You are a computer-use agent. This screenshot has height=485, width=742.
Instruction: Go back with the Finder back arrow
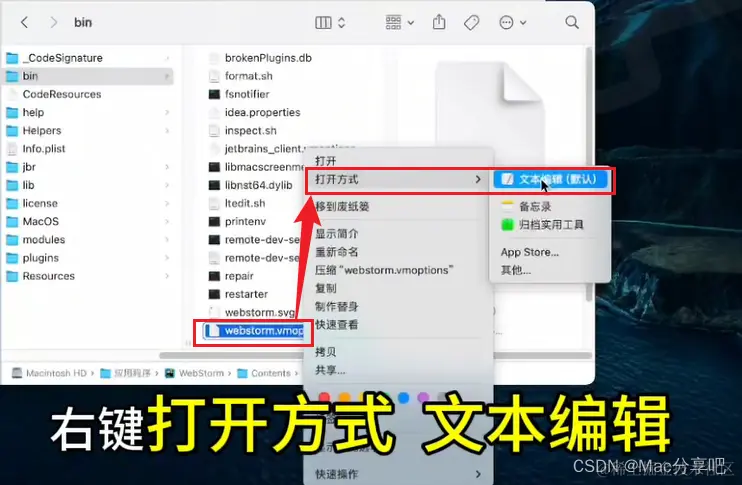pos(25,22)
